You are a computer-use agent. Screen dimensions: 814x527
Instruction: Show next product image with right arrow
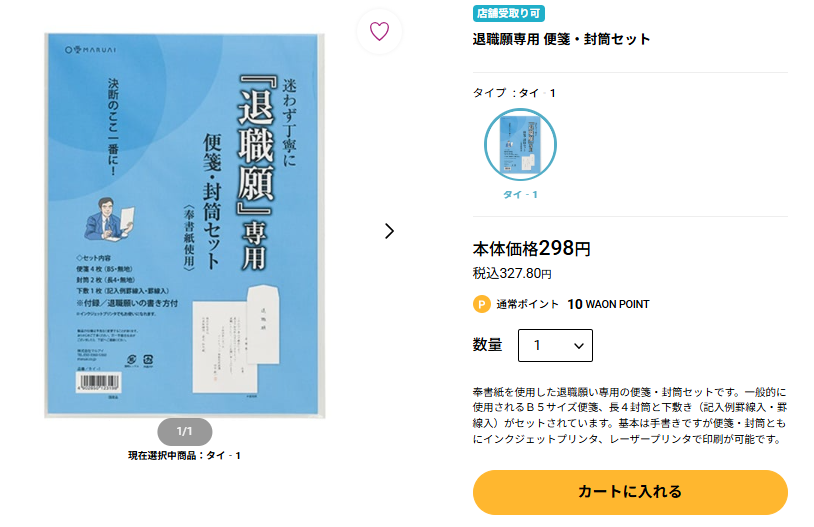coord(389,231)
